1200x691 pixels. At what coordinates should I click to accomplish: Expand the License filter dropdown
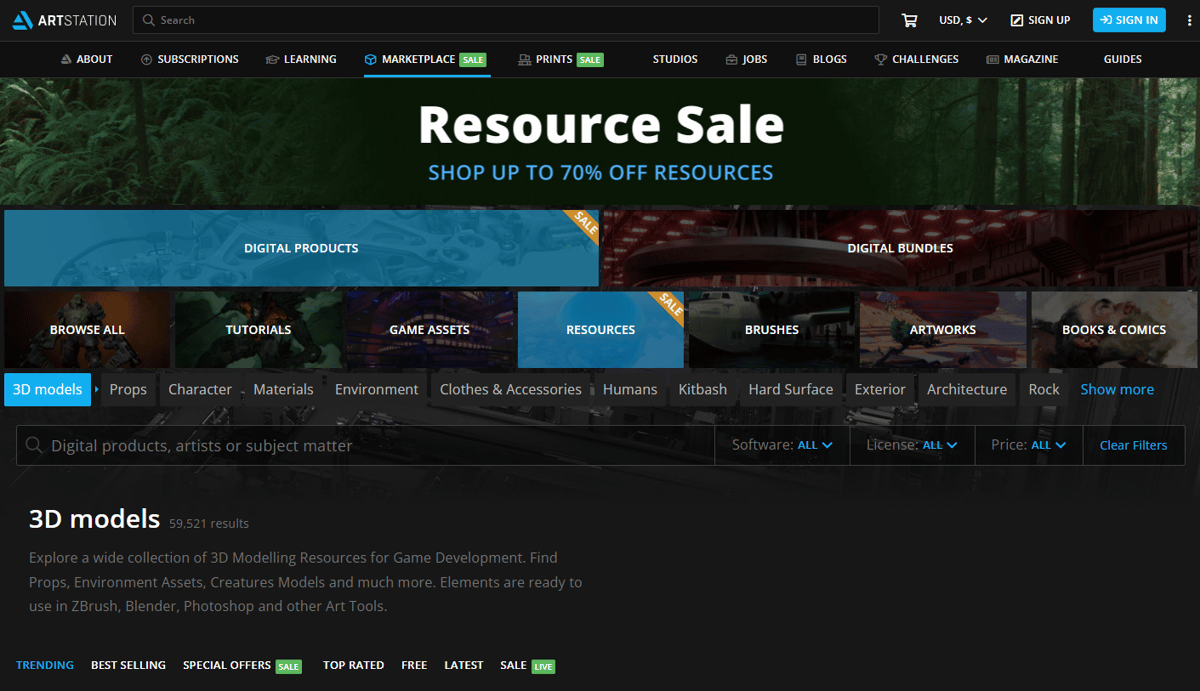click(912, 445)
